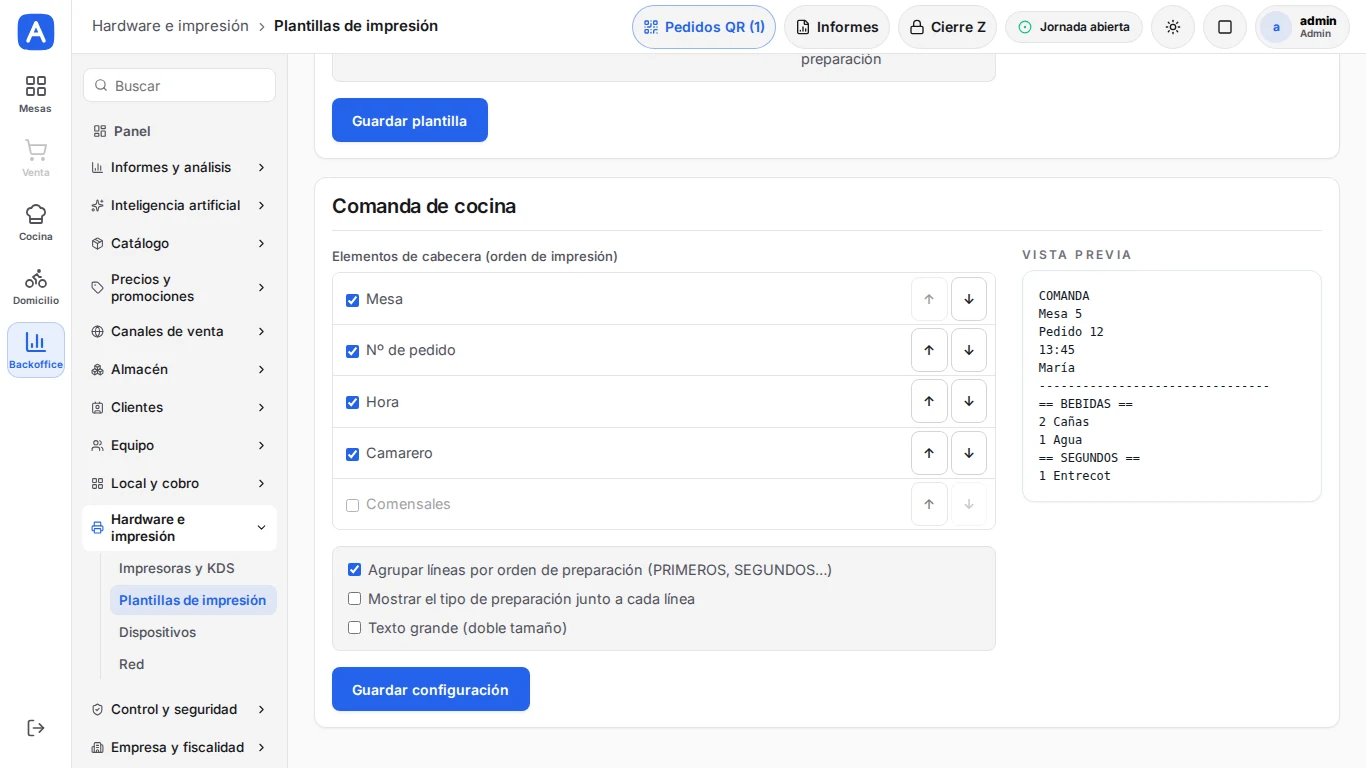Open Cierre Z button
Image resolution: width=1366 pixels, height=768 pixels.
click(x=947, y=27)
